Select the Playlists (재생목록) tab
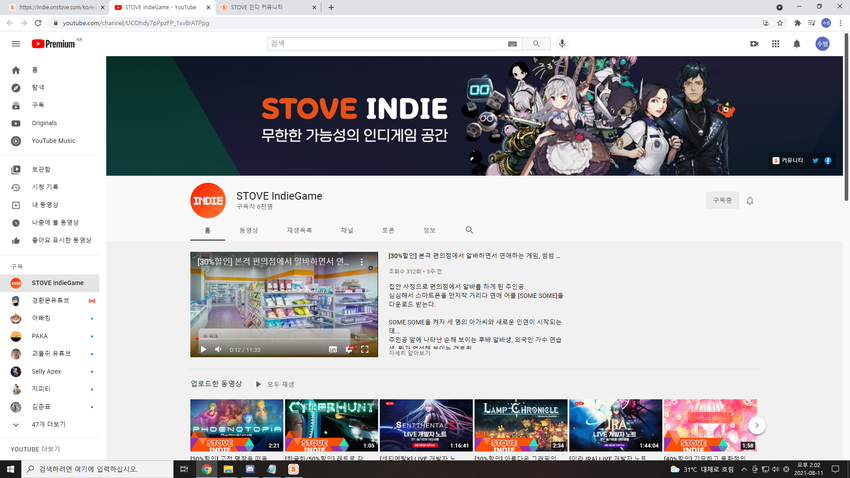850x478 pixels. coord(299,230)
